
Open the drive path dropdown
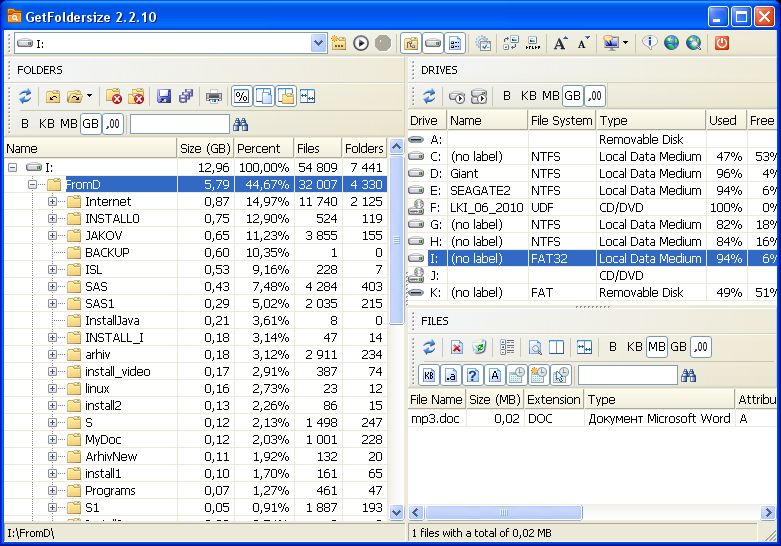pyautogui.click(x=318, y=43)
